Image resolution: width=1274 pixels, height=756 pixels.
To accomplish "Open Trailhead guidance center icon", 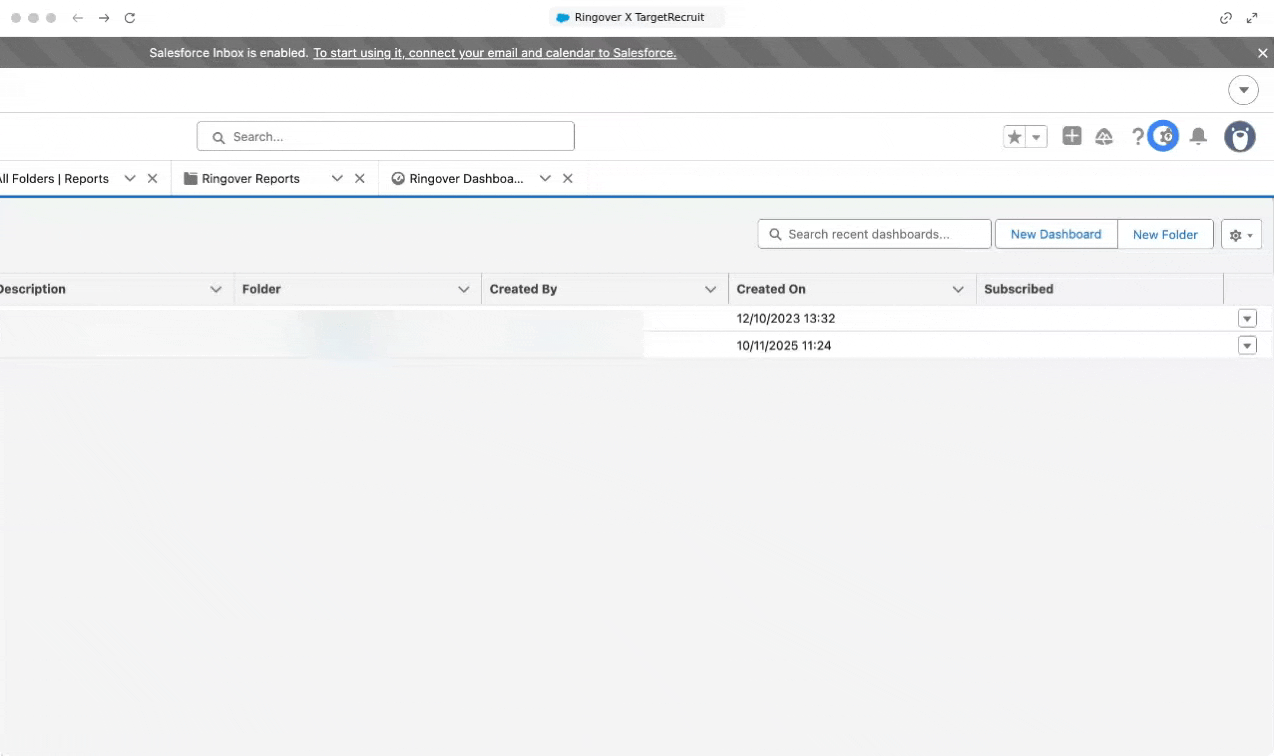I will 1104,137.
